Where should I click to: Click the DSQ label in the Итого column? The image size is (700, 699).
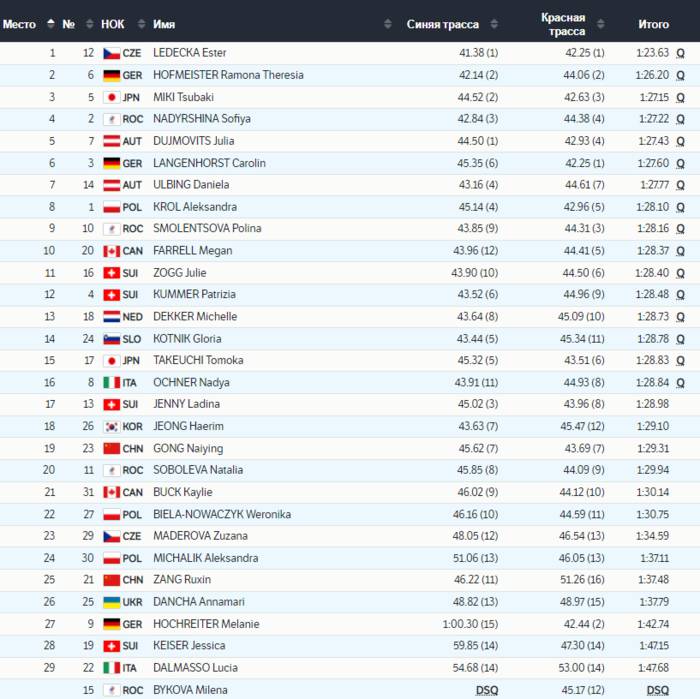657,690
